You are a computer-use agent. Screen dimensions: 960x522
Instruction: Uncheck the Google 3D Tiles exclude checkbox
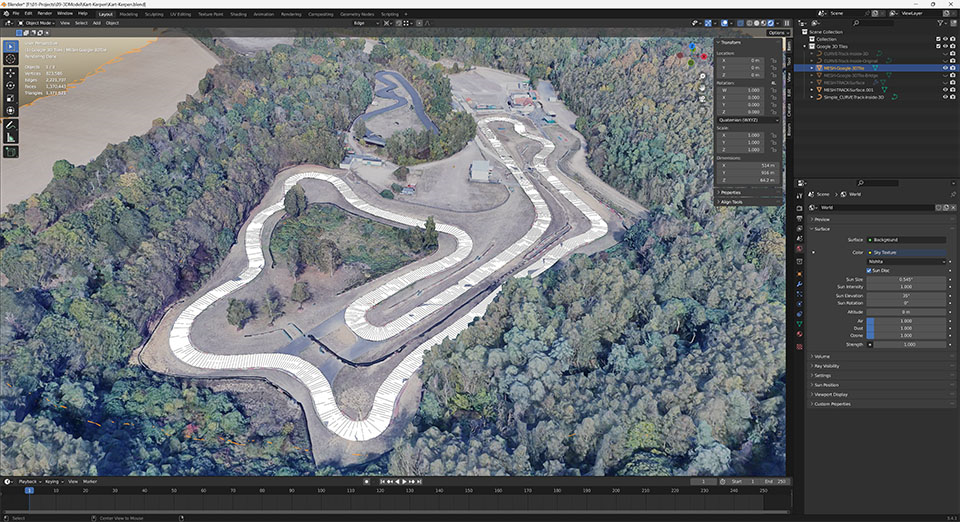pyautogui.click(x=938, y=47)
